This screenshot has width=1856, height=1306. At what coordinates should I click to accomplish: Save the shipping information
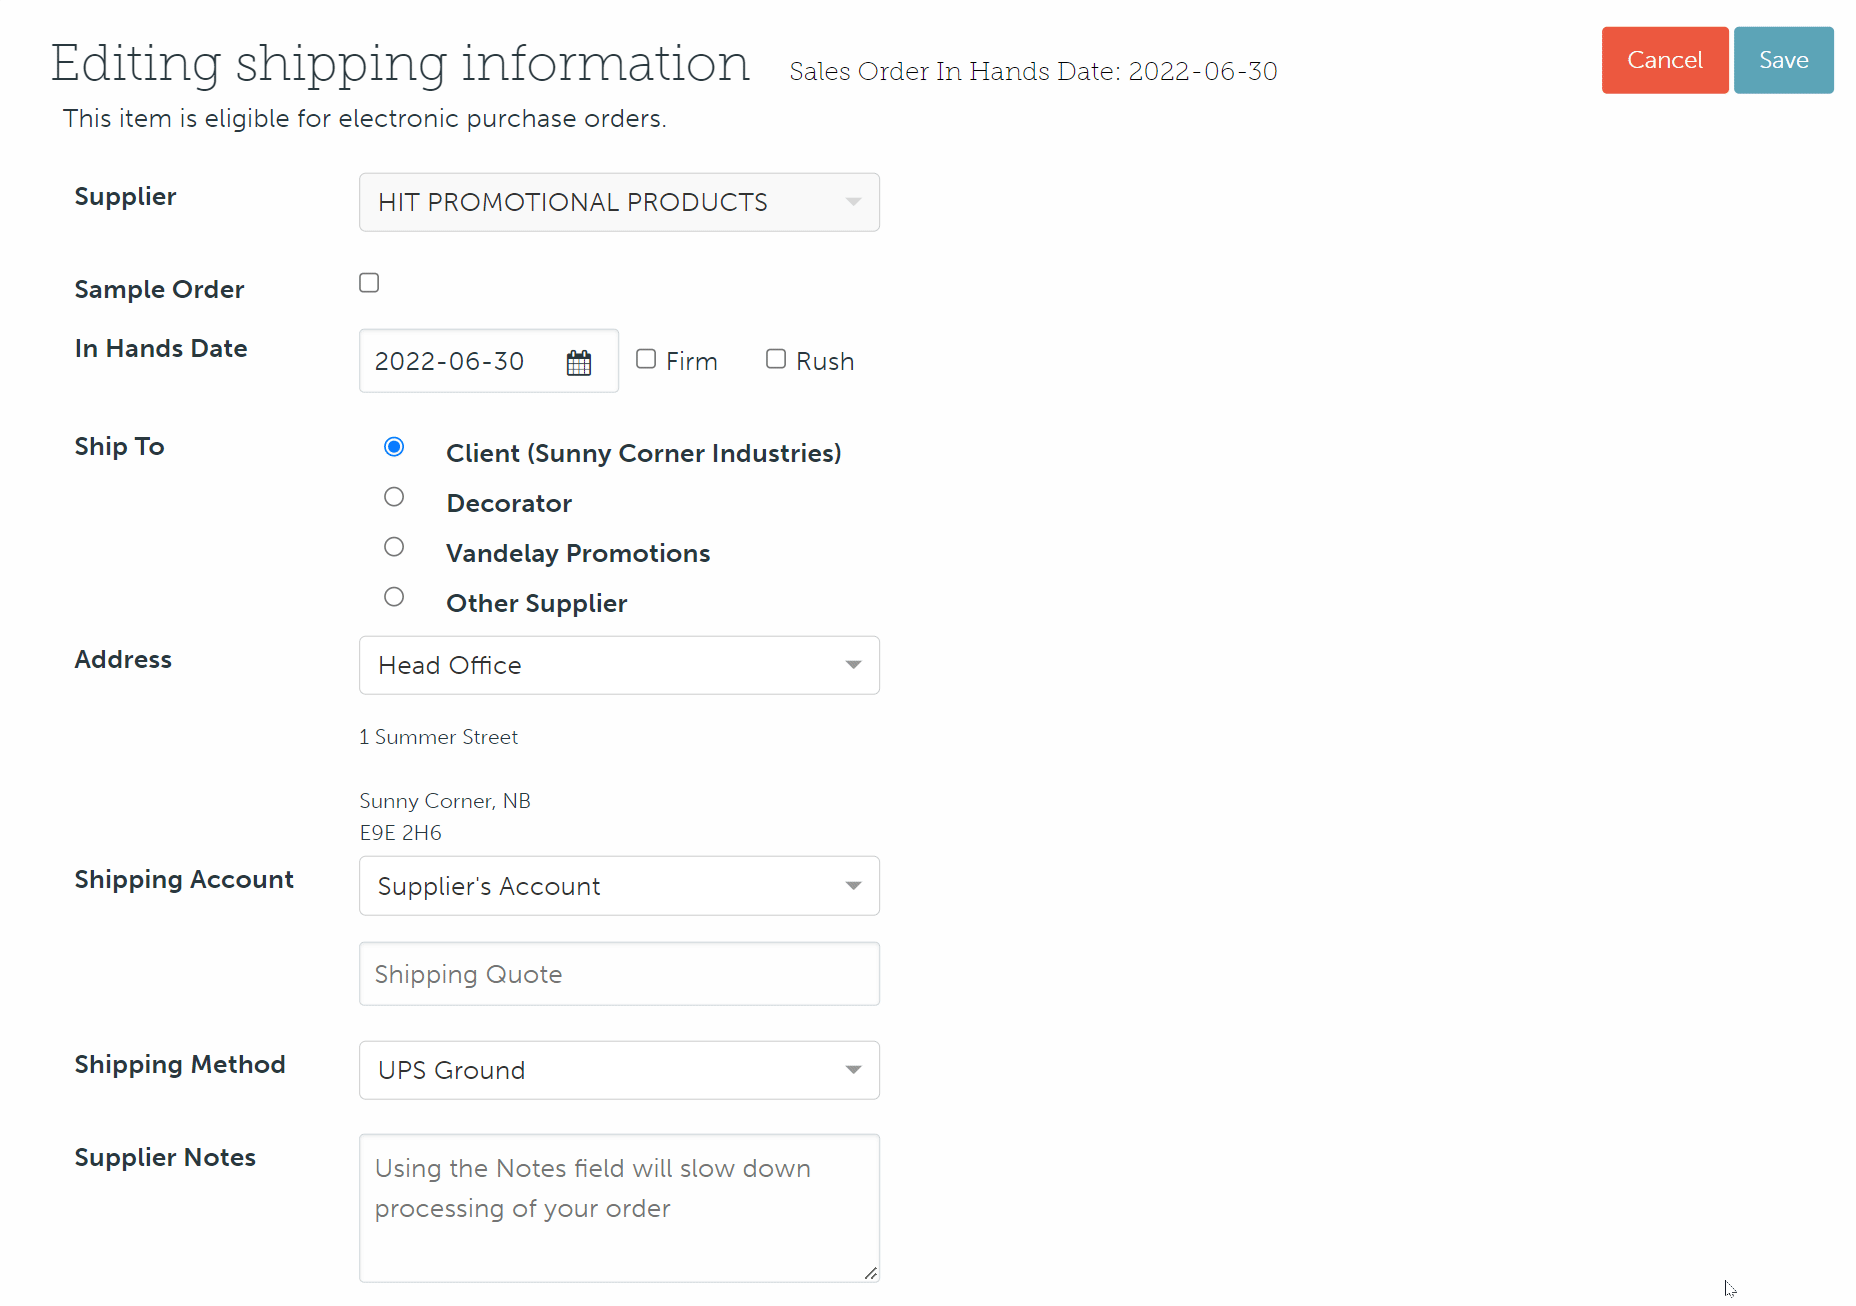[x=1783, y=60]
